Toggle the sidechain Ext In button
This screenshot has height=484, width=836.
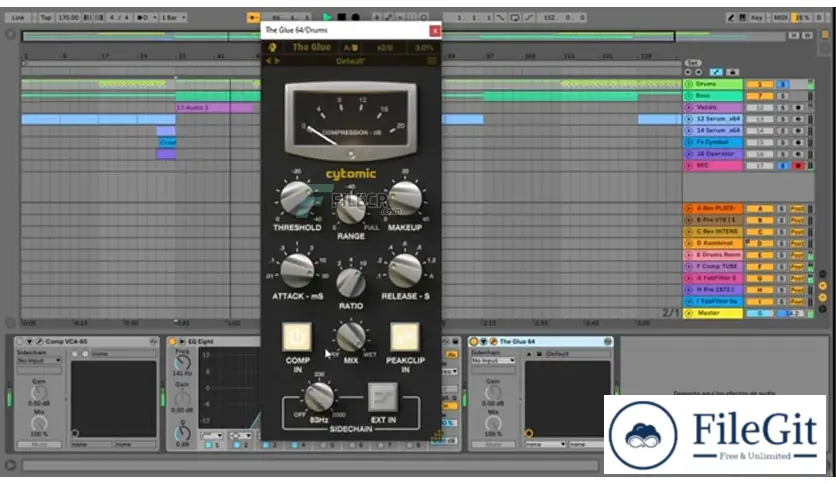coord(383,398)
